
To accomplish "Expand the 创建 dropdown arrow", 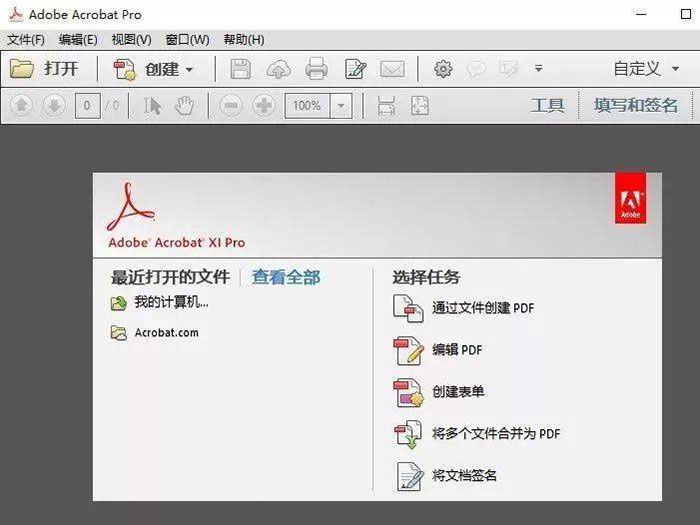I will [x=189, y=70].
